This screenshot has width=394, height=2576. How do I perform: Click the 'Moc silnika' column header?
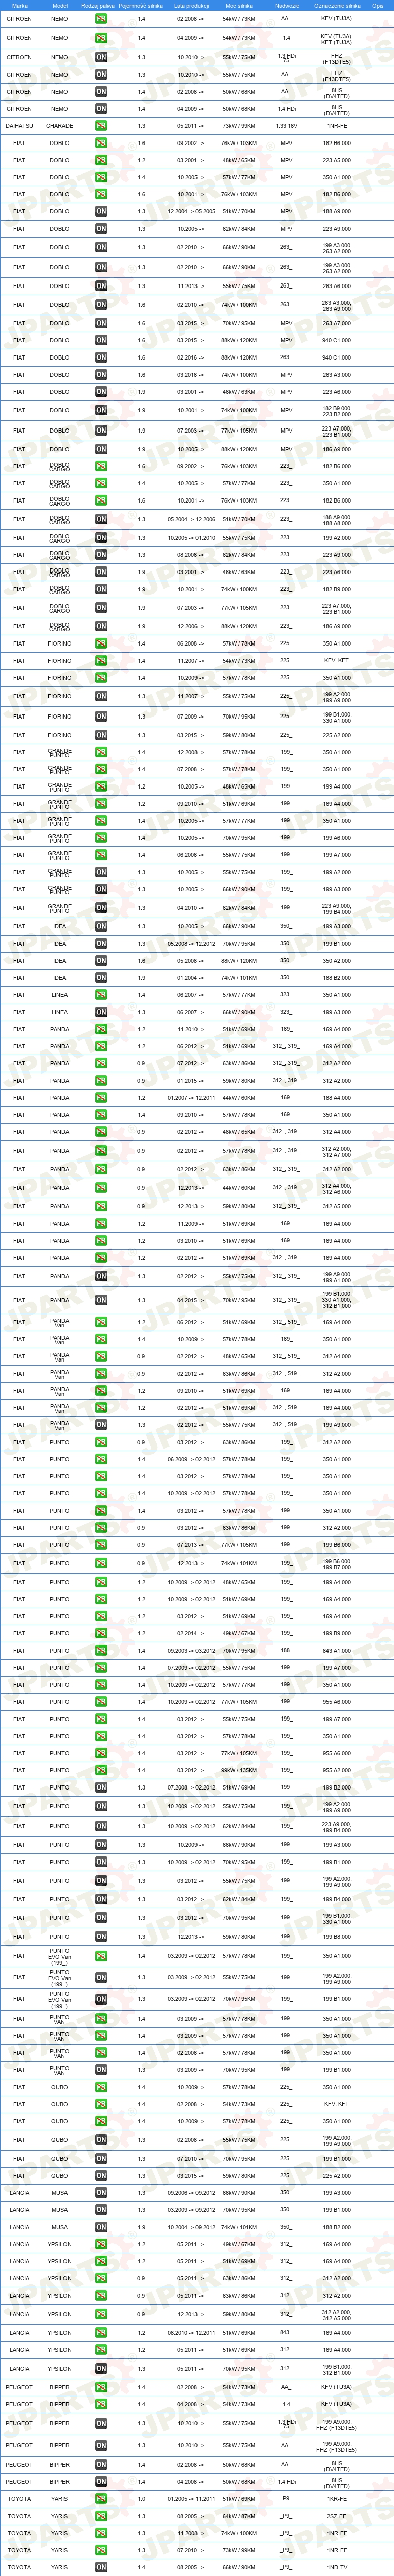click(x=239, y=5)
